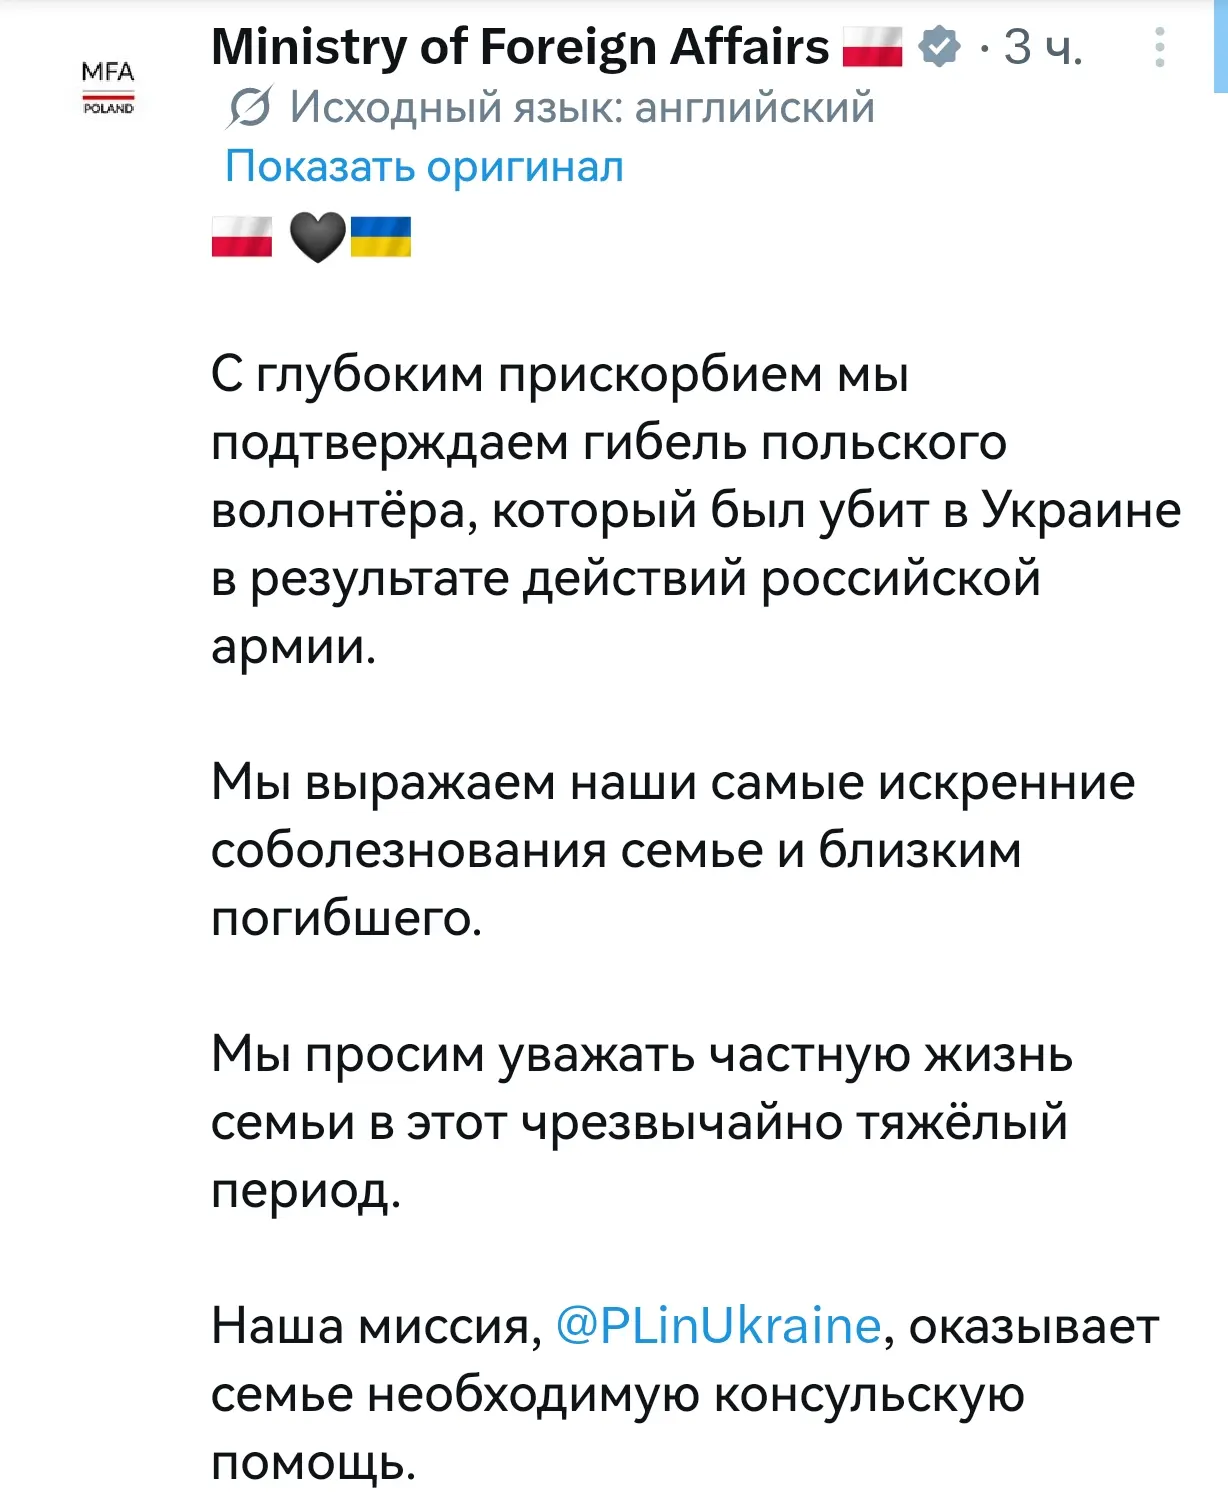
Task: Click the MFA text in the avatar logo
Action: 107,72
